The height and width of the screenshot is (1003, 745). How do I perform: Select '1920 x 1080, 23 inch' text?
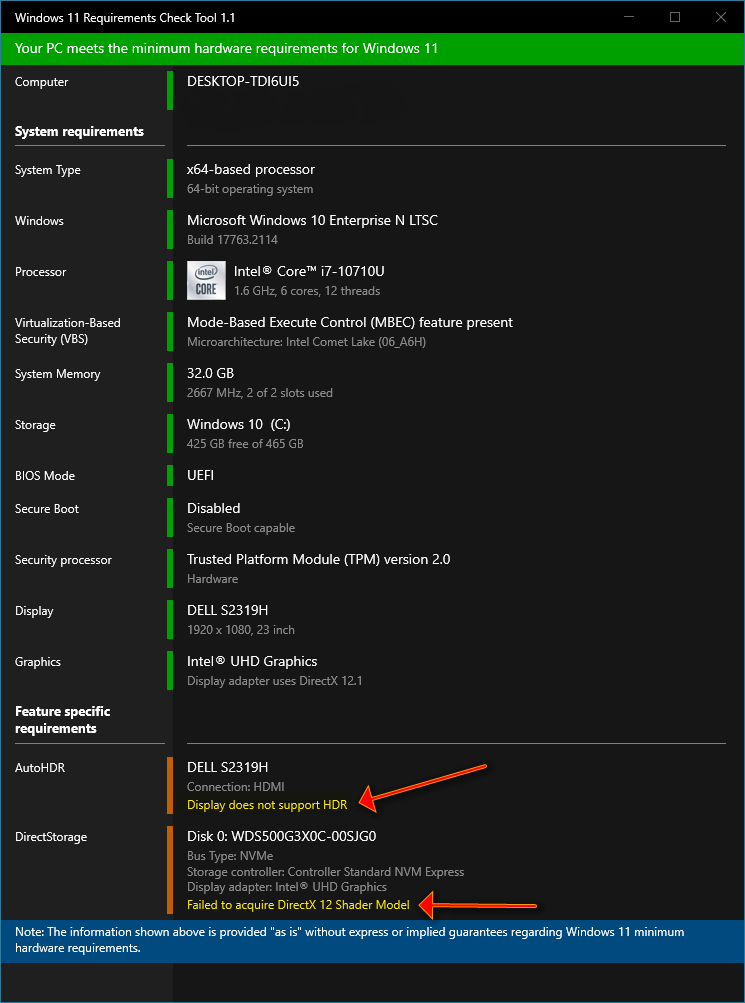point(240,630)
